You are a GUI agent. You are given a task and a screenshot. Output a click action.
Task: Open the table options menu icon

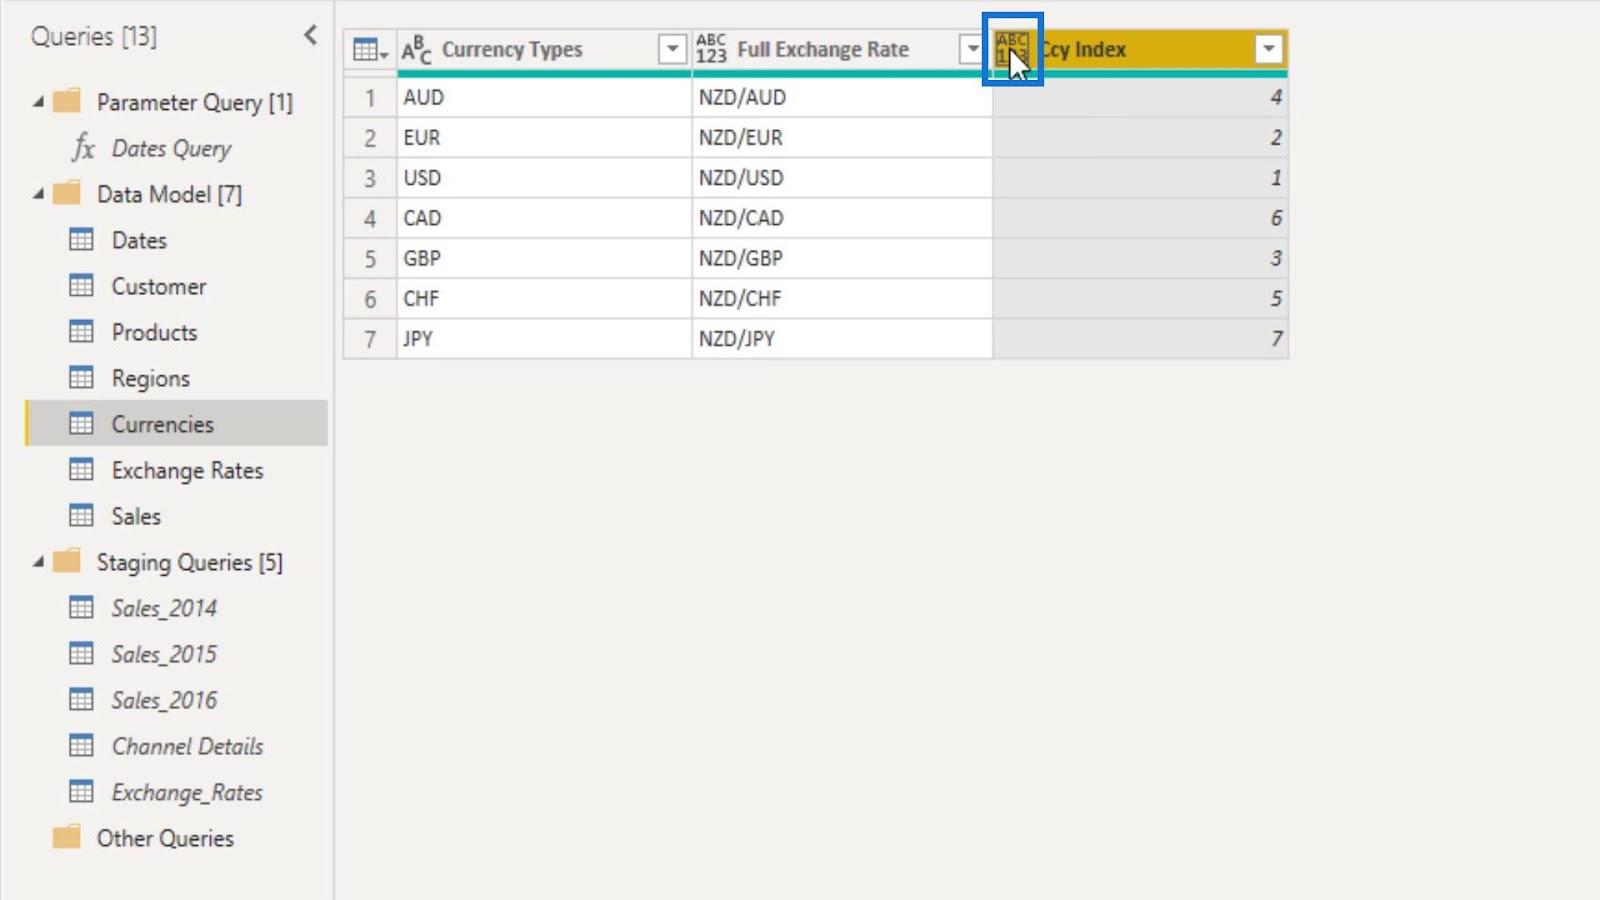point(370,50)
